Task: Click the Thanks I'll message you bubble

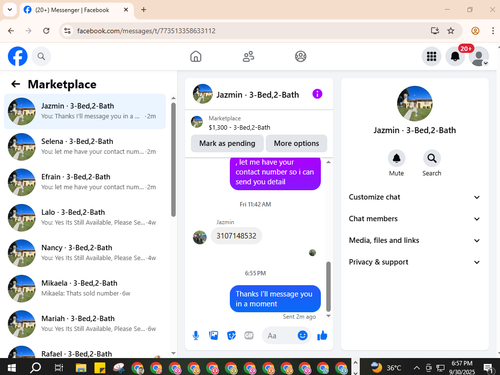Action: click(275, 299)
